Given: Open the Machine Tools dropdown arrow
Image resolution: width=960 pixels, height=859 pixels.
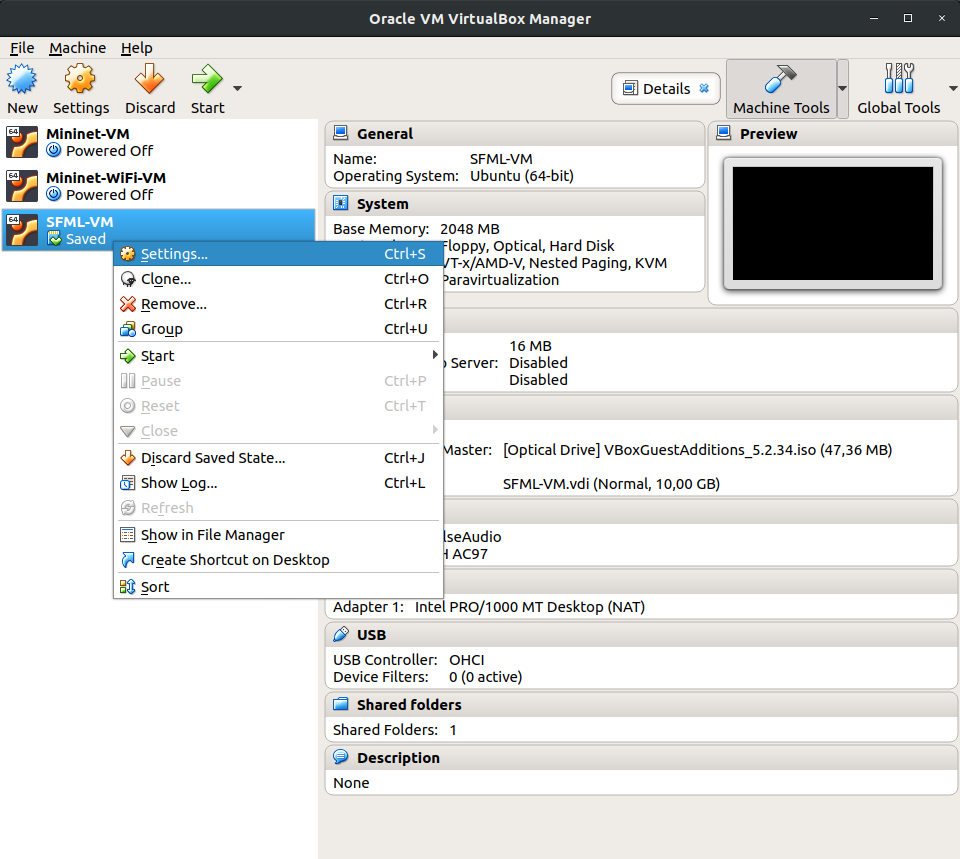Looking at the screenshot, I should click(843, 88).
